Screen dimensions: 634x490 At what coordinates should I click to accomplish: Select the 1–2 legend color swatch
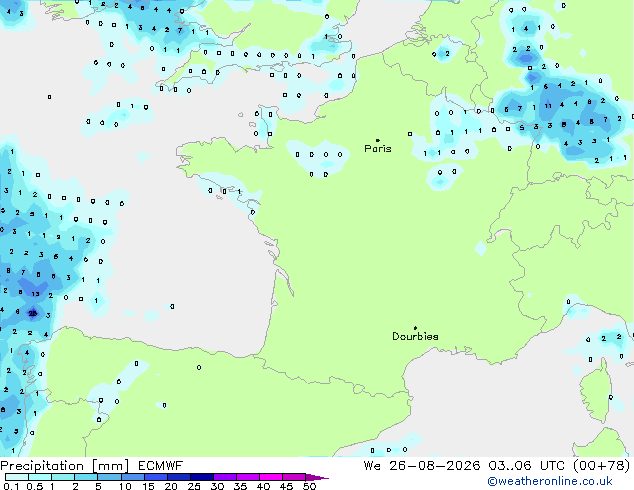[63, 477]
